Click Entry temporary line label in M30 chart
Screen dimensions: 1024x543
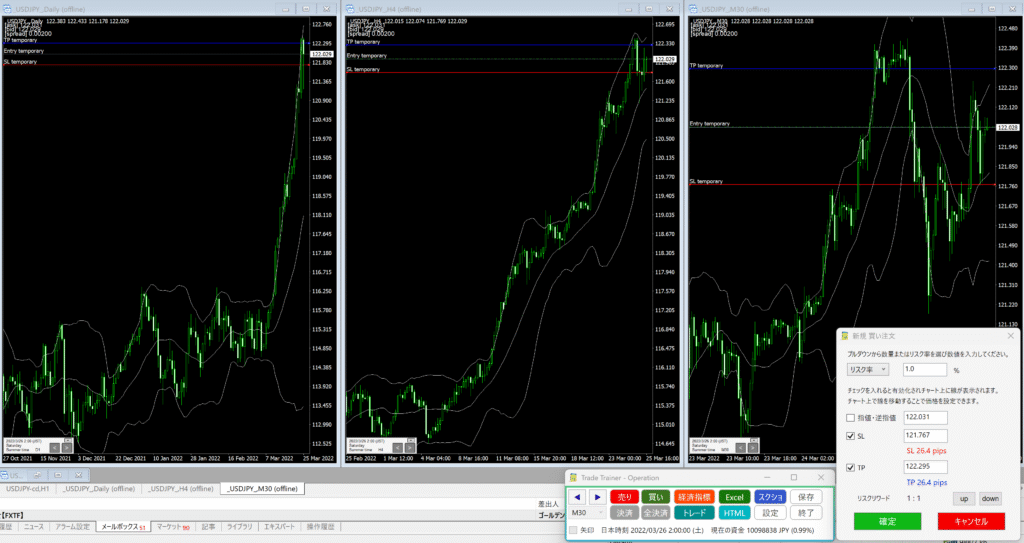point(709,123)
